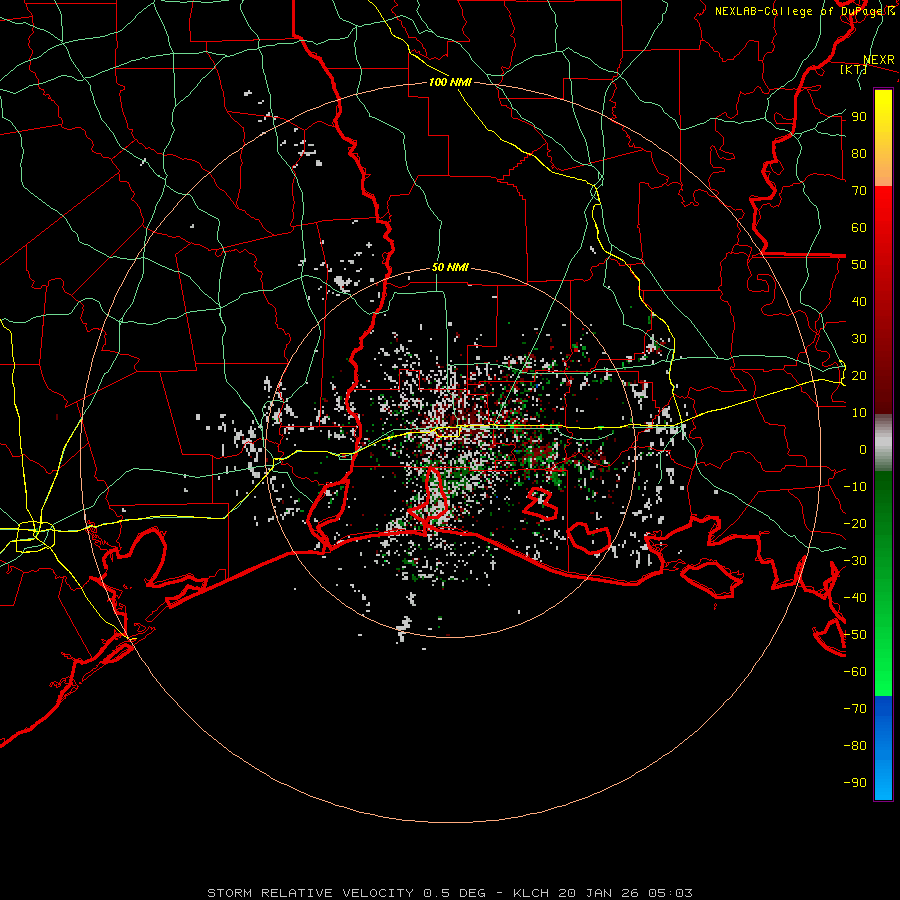Click the 60 knot scale label
Image resolution: width=900 pixels, height=900 pixels.
pos(859,227)
